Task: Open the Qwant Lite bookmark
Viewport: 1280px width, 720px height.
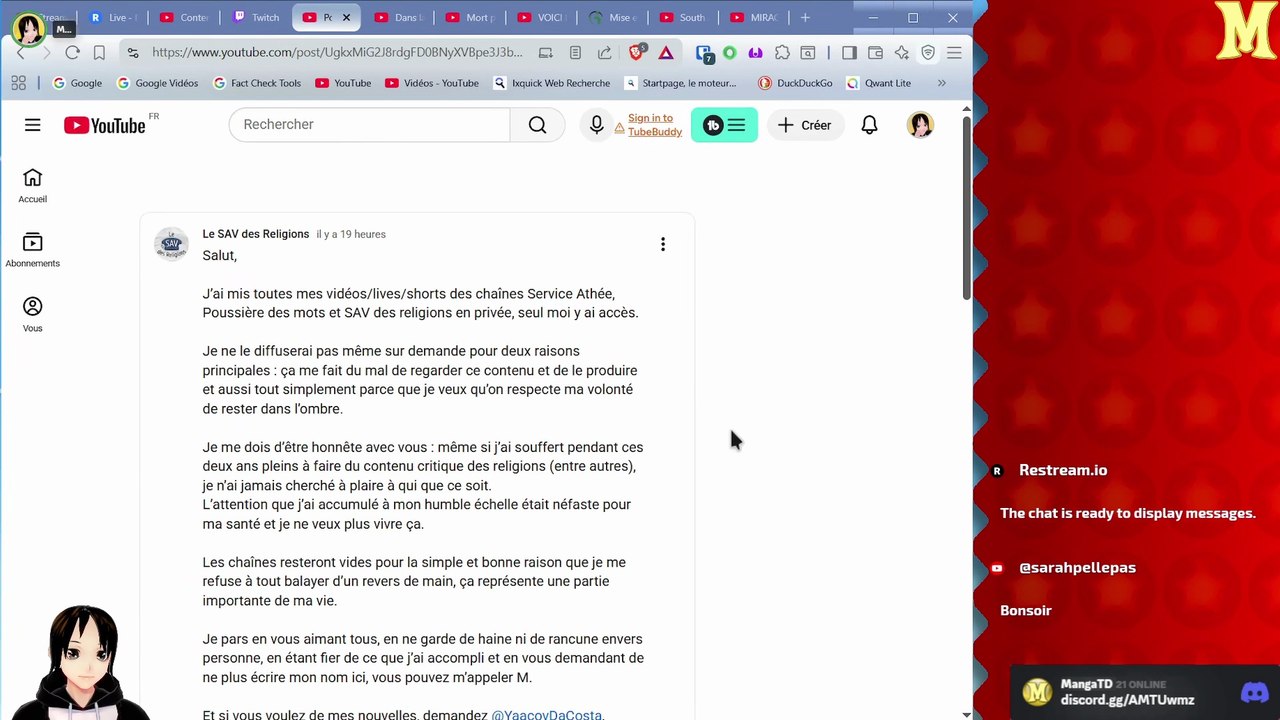Action: point(878,83)
